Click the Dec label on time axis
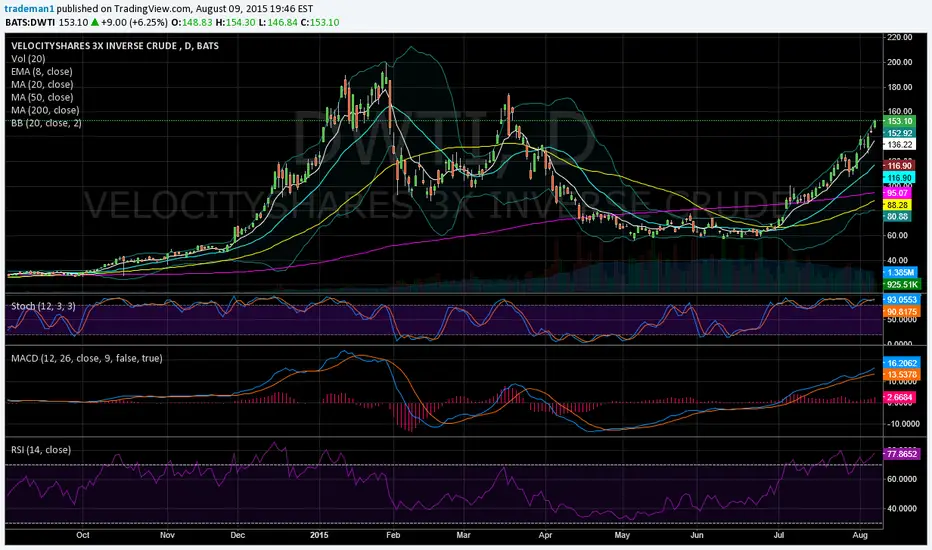The width and height of the screenshot is (932, 550). (238, 535)
